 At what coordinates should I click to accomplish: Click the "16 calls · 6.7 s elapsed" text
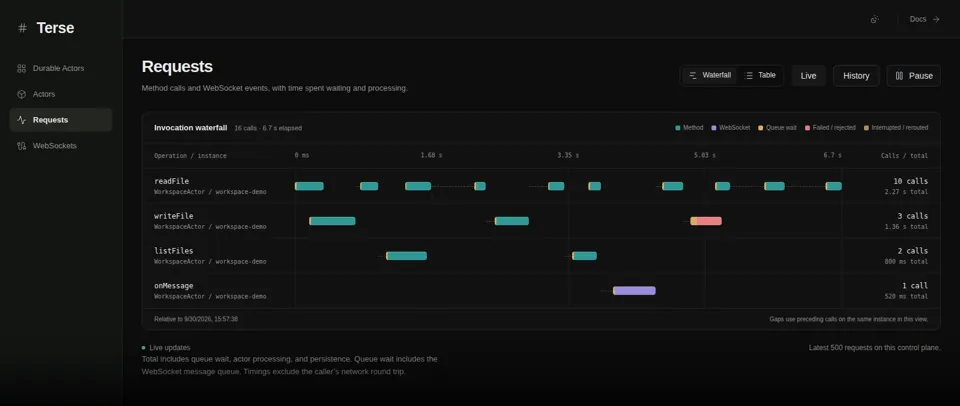click(x=268, y=129)
